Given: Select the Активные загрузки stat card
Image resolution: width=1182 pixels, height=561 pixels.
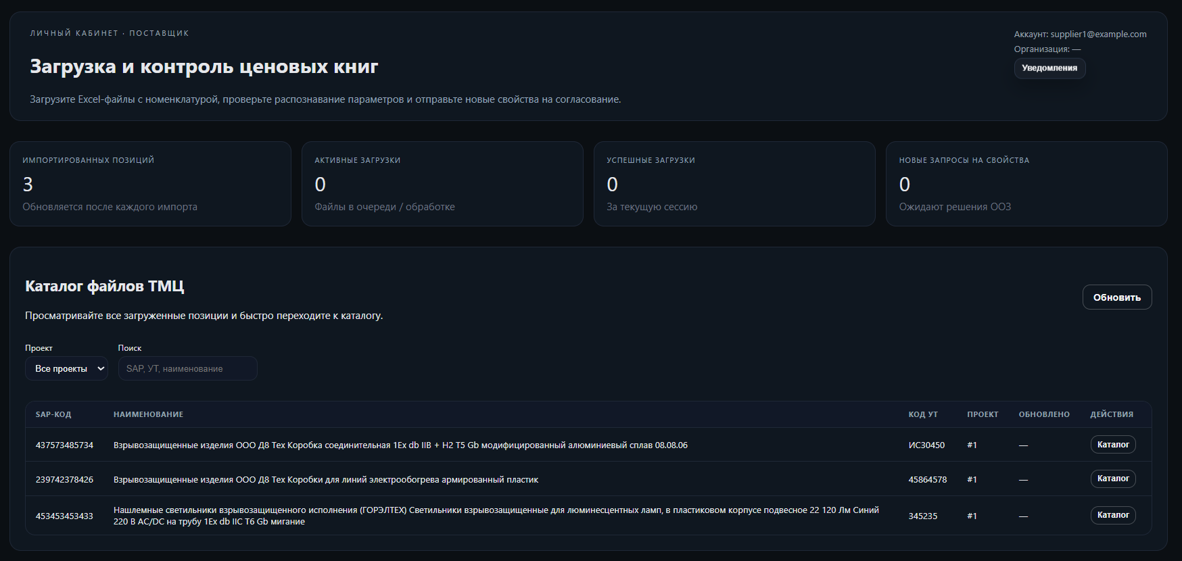Looking at the screenshot, I should (x=442, y=184).
